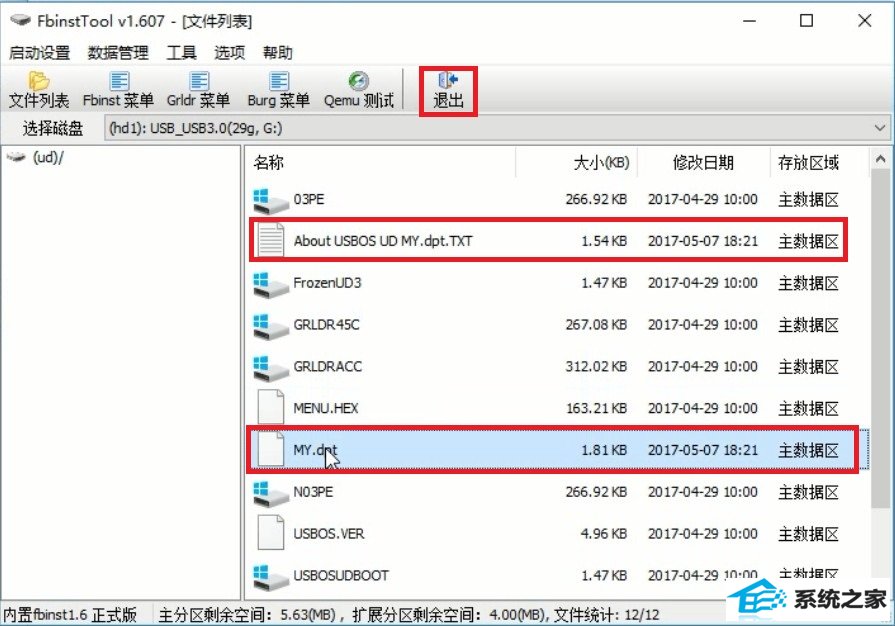This screenshot has width=895, height=626.
Task: Open the 工具 menu
Action: click(182, 52)
